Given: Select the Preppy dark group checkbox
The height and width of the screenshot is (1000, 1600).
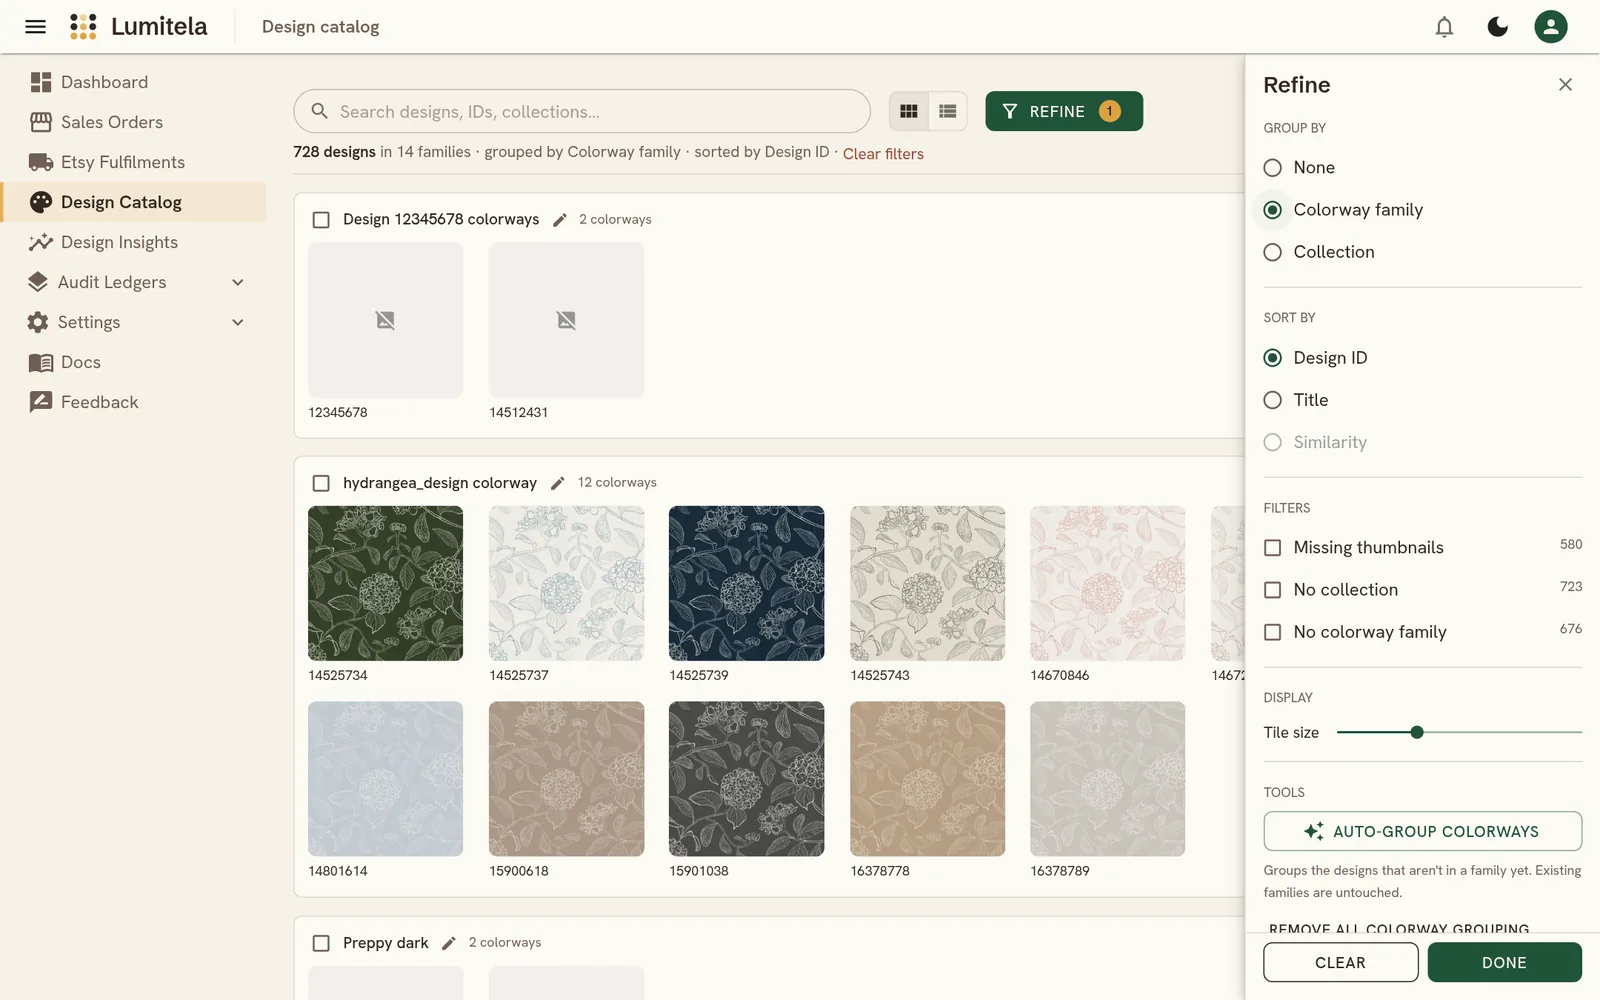Looking at the screenshot, I should [x=321, y=943].
